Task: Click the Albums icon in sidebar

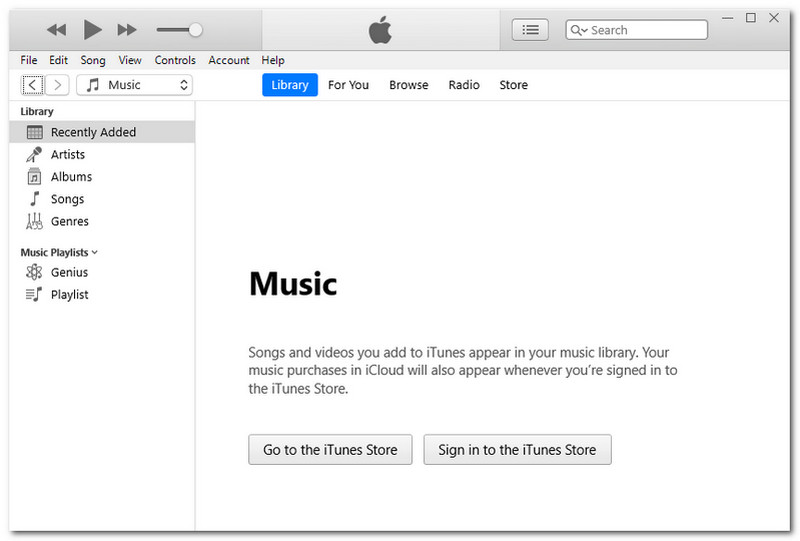Action: tap(34, 177)
